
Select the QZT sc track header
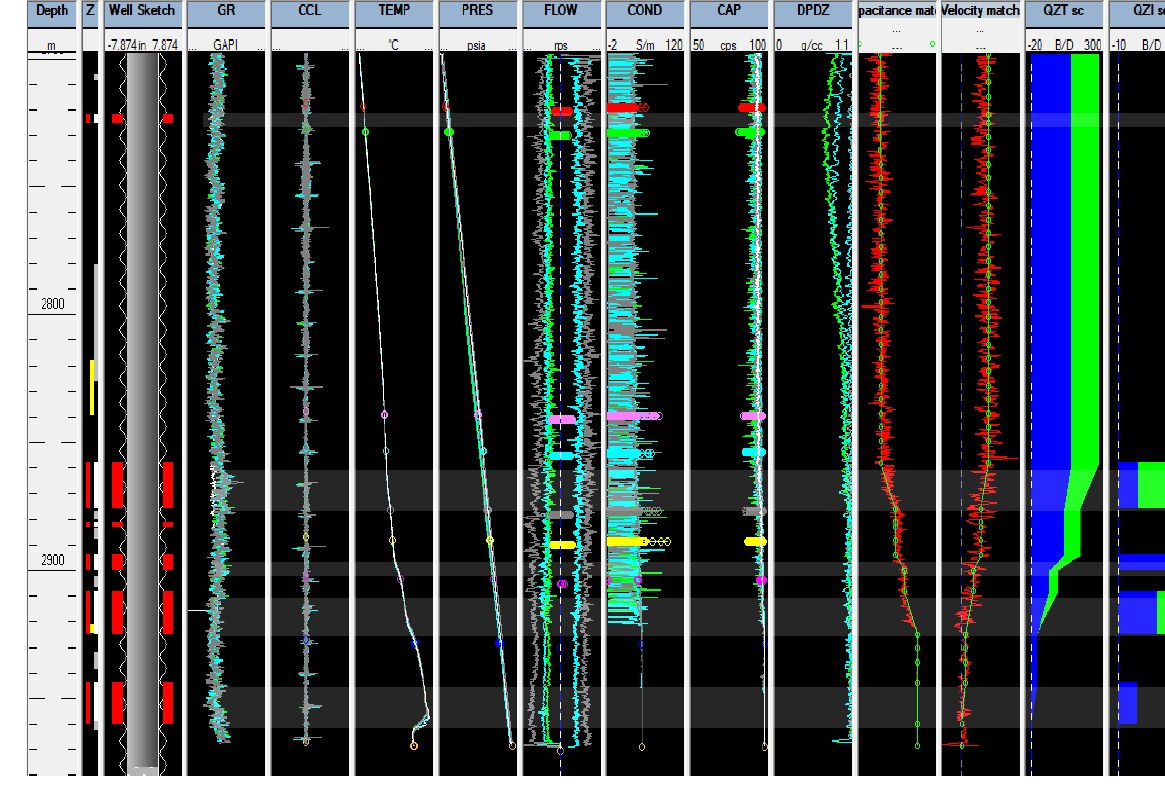point(1064,13)
